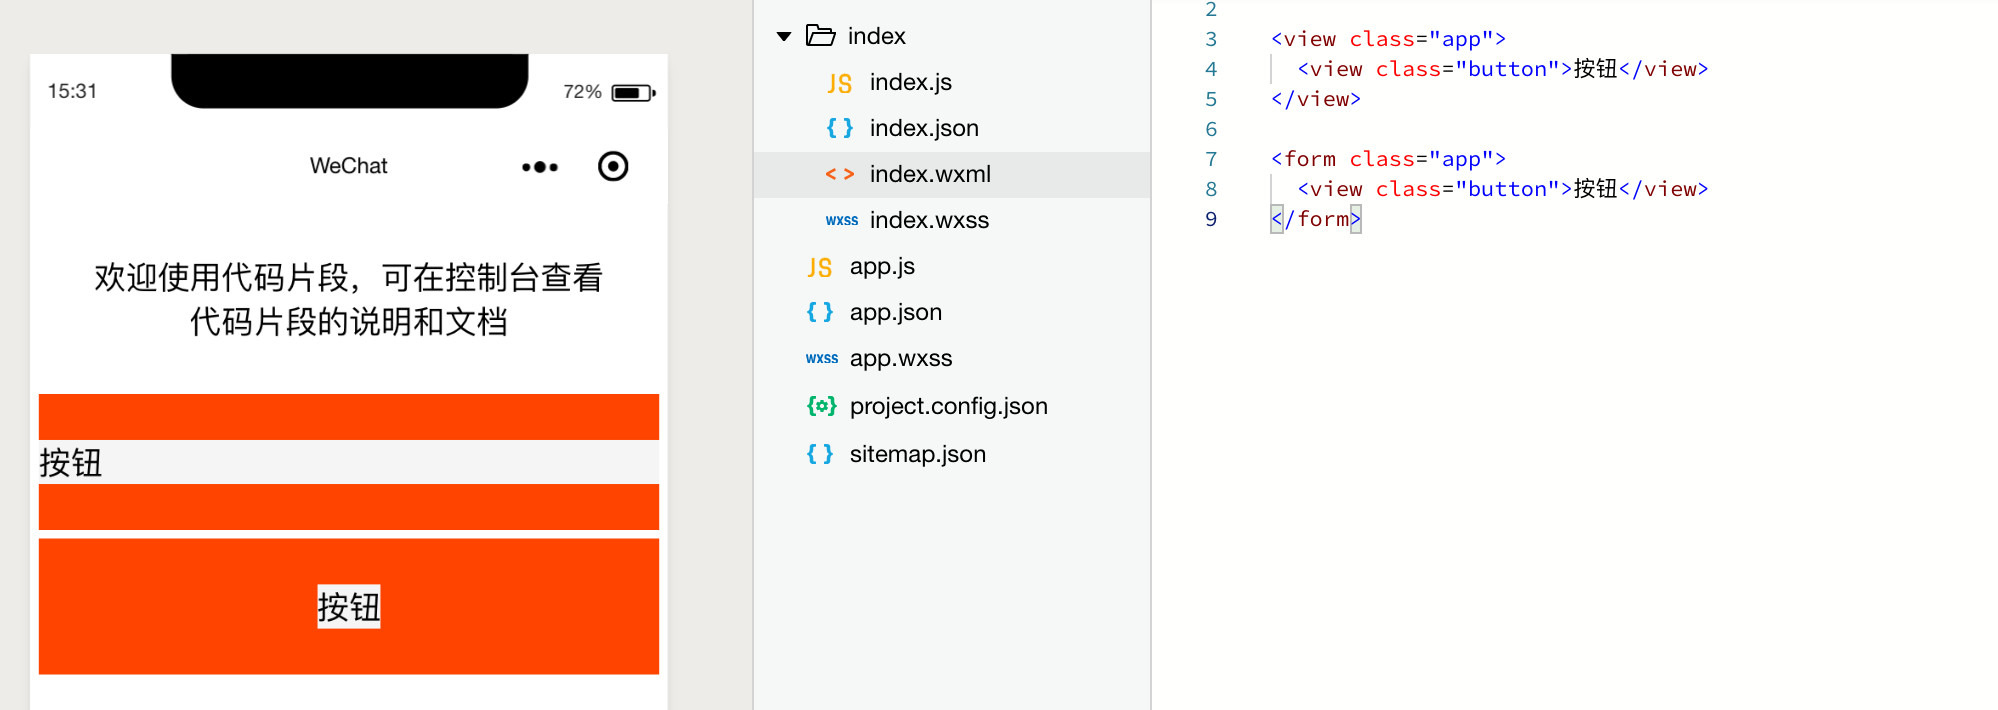Click the braces icon next to index.json
The image size is (1998, 710).
coord(839,128)
